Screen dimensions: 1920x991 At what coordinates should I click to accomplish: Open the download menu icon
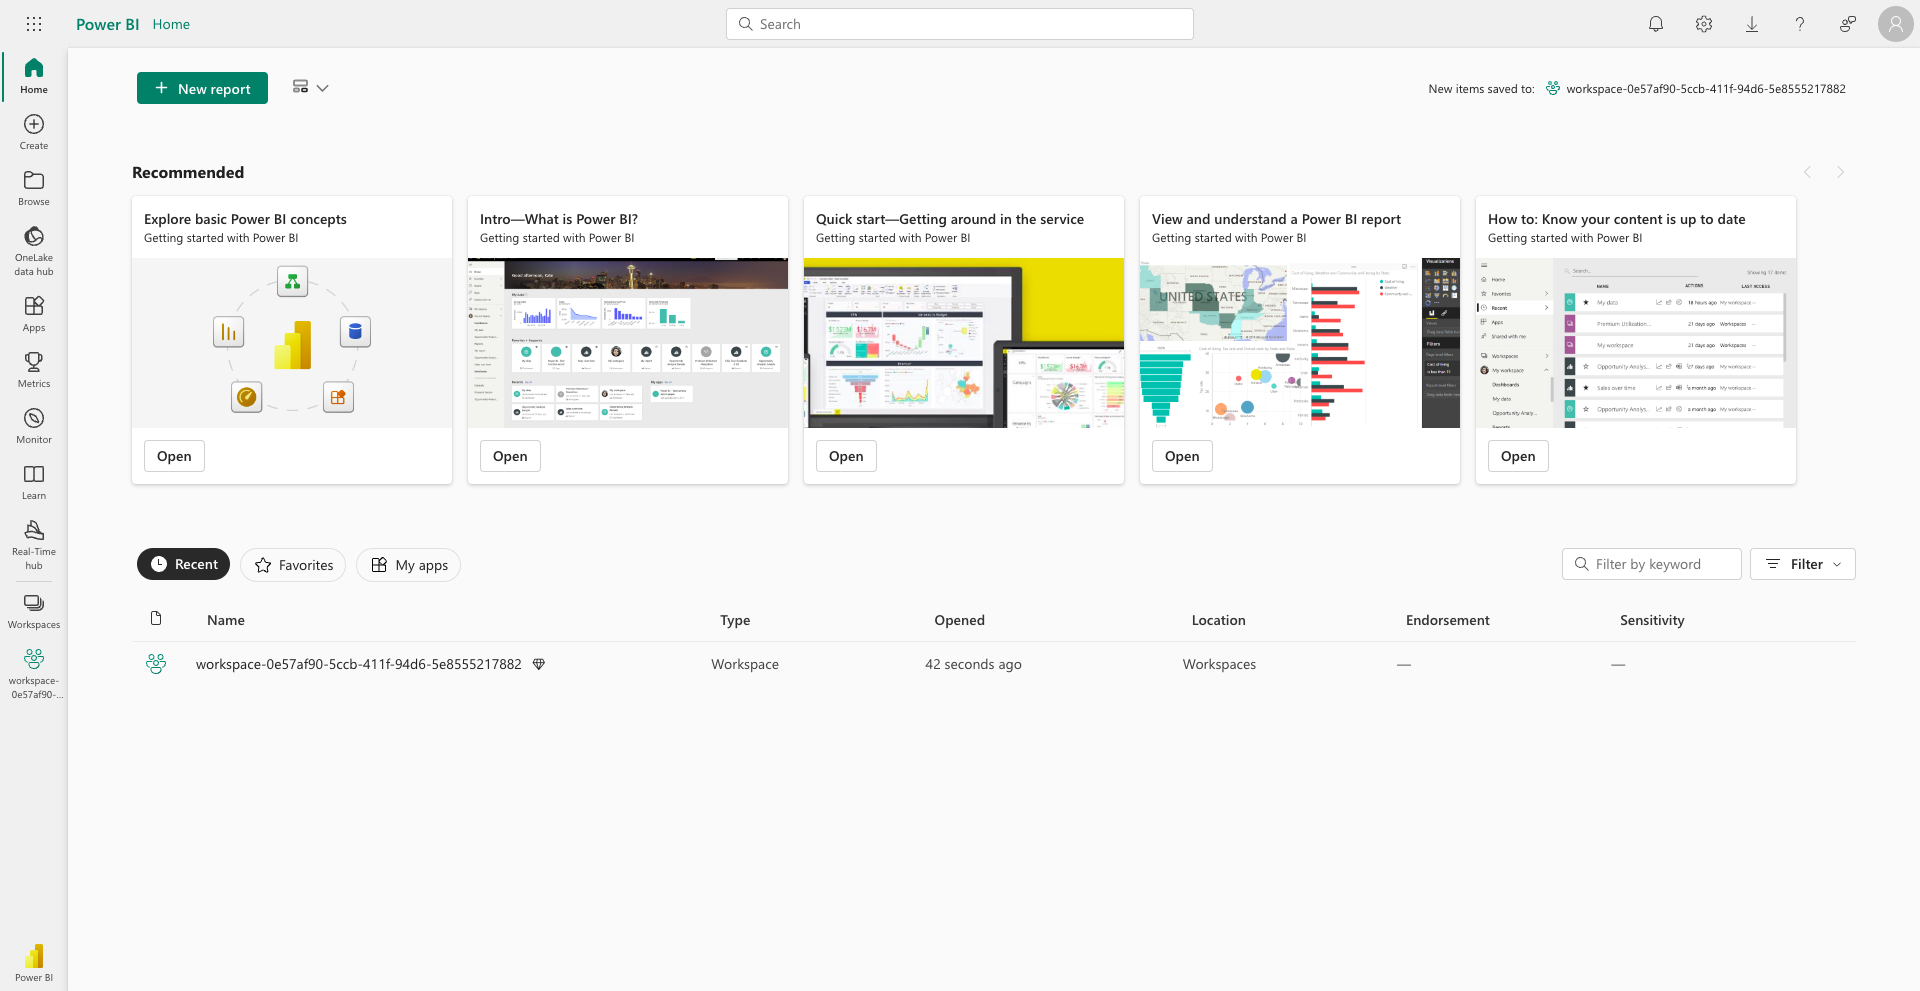(x=1752, y=24)
